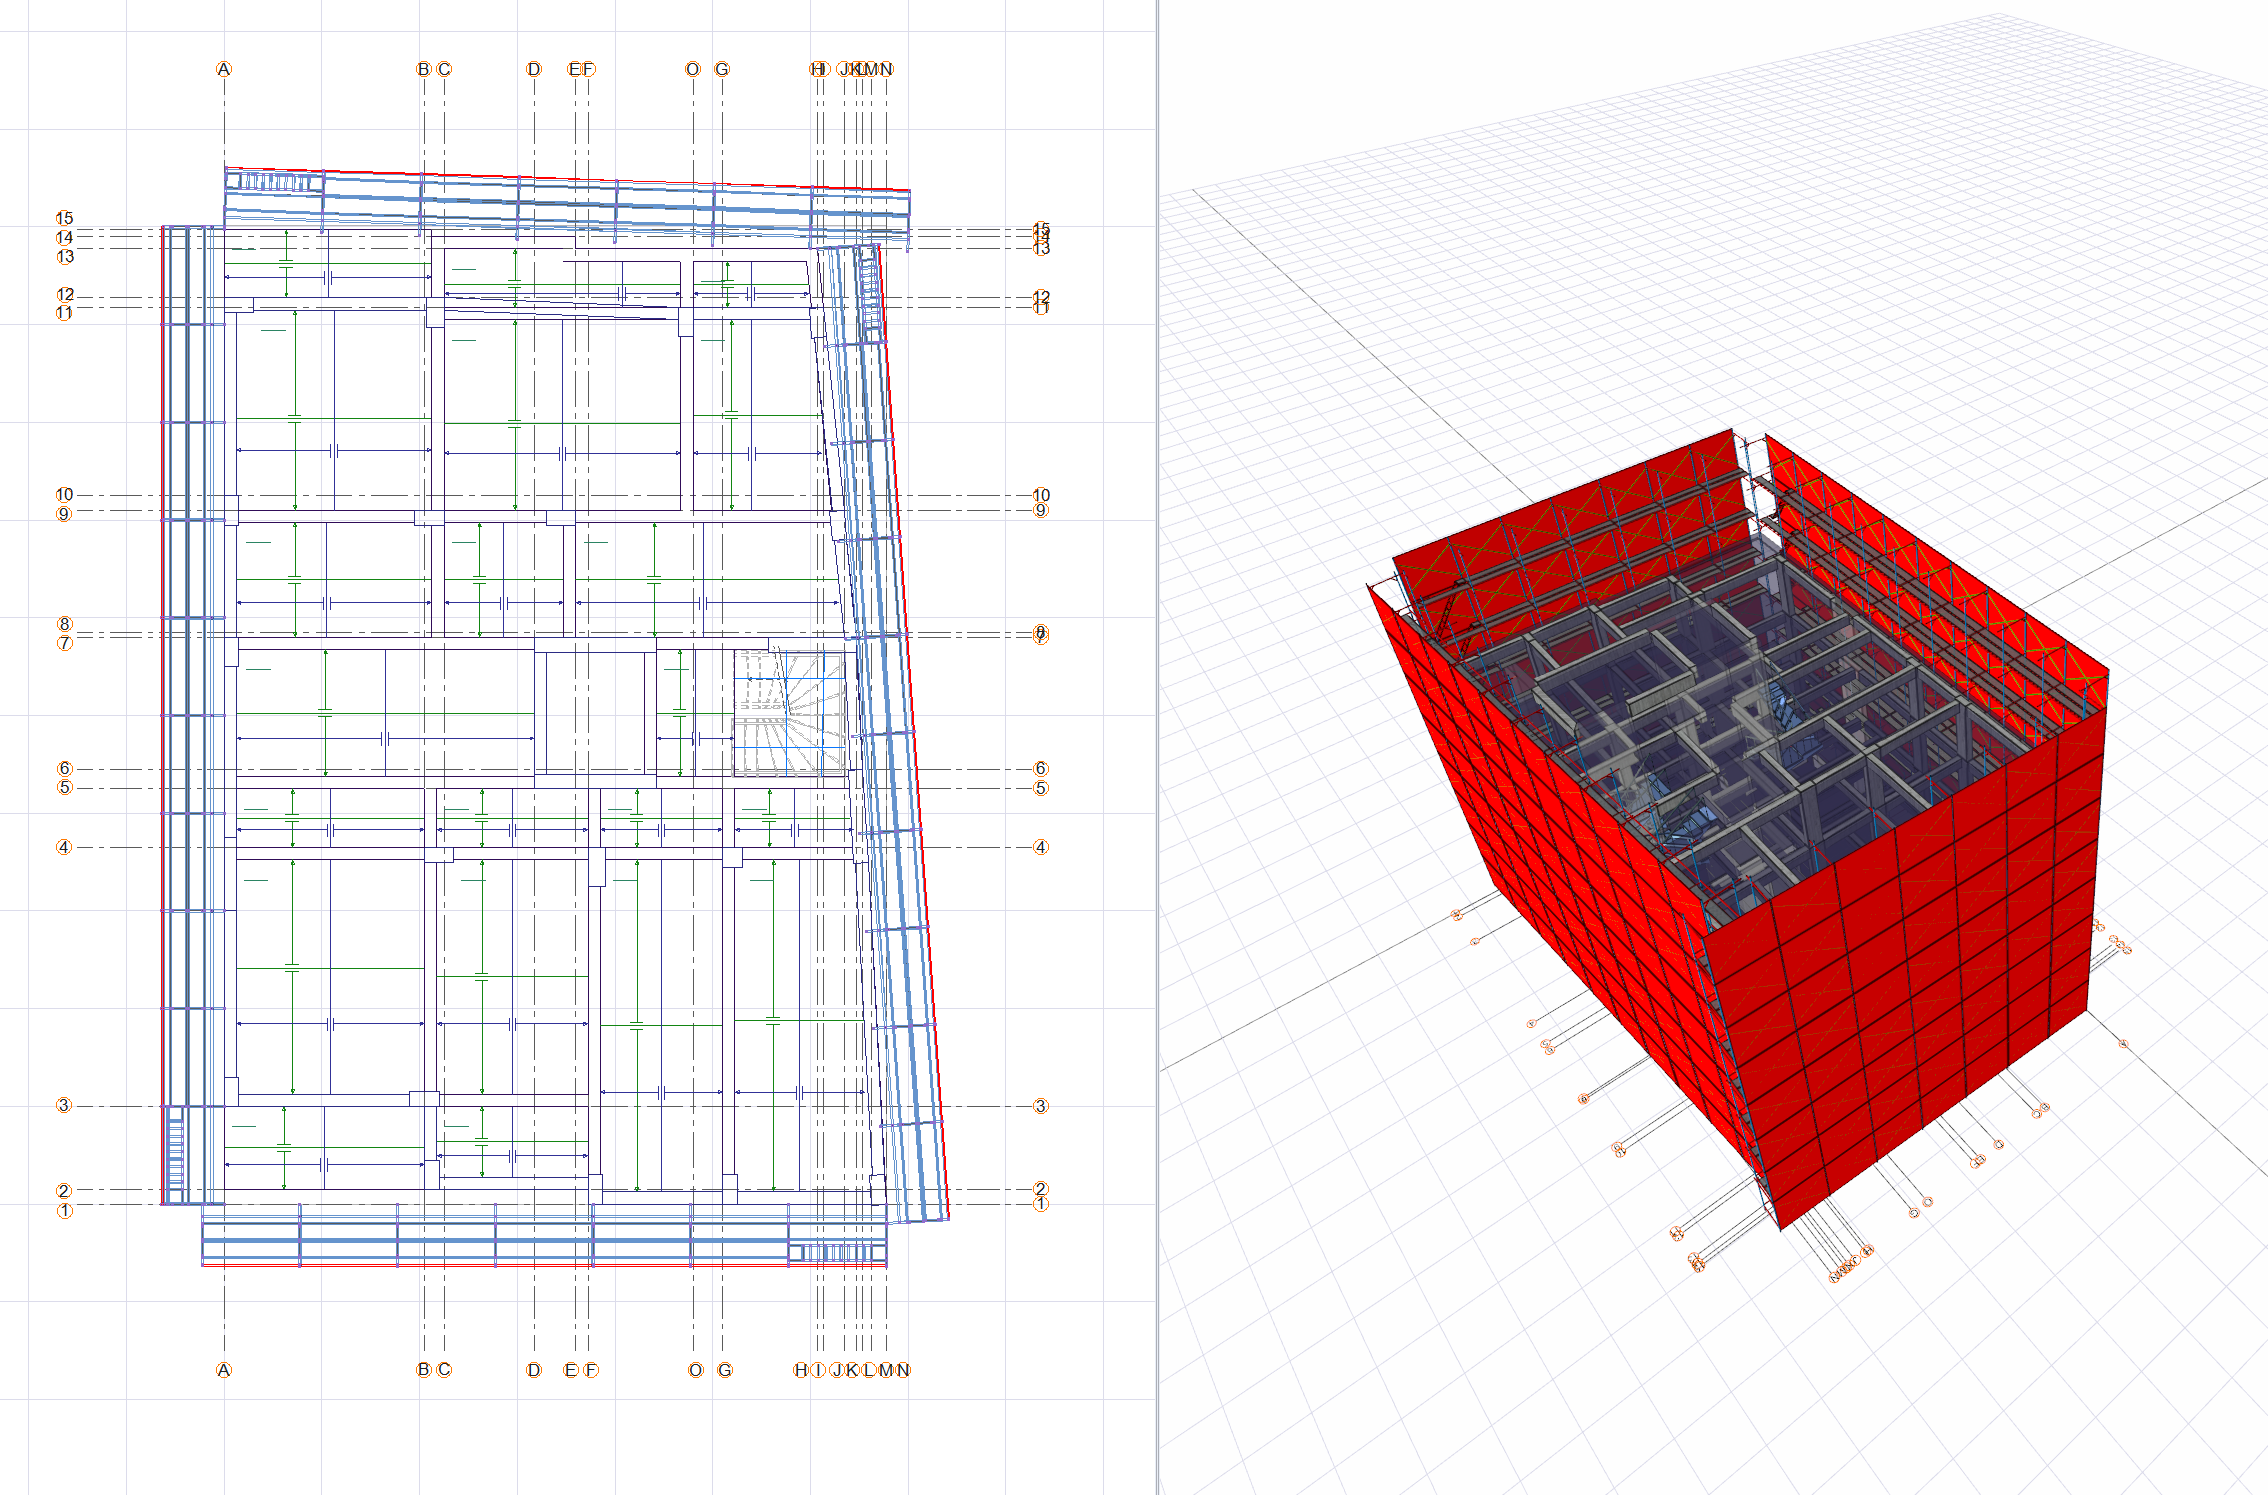Select grid bubble D below the plan
2268x1495 pixels.
pyautogui.click(x=534, y=1370)
